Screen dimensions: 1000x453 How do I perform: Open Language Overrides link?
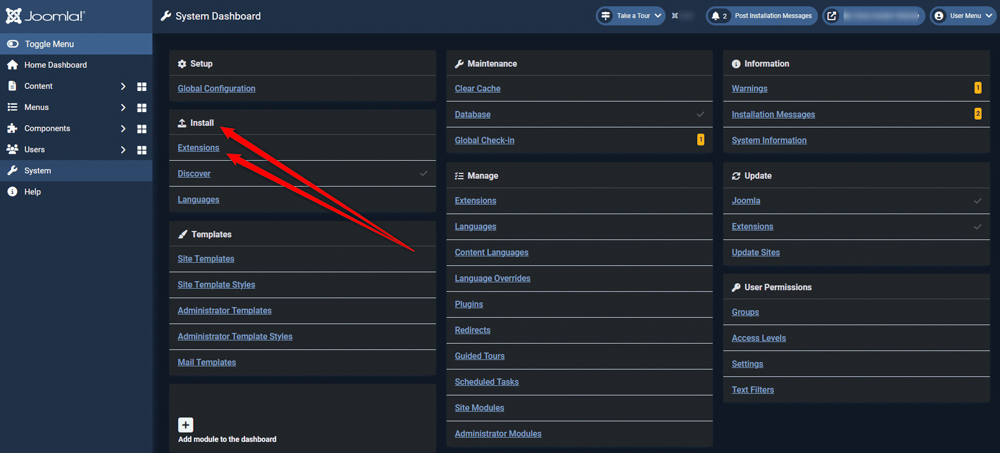[x=492, y=278]
